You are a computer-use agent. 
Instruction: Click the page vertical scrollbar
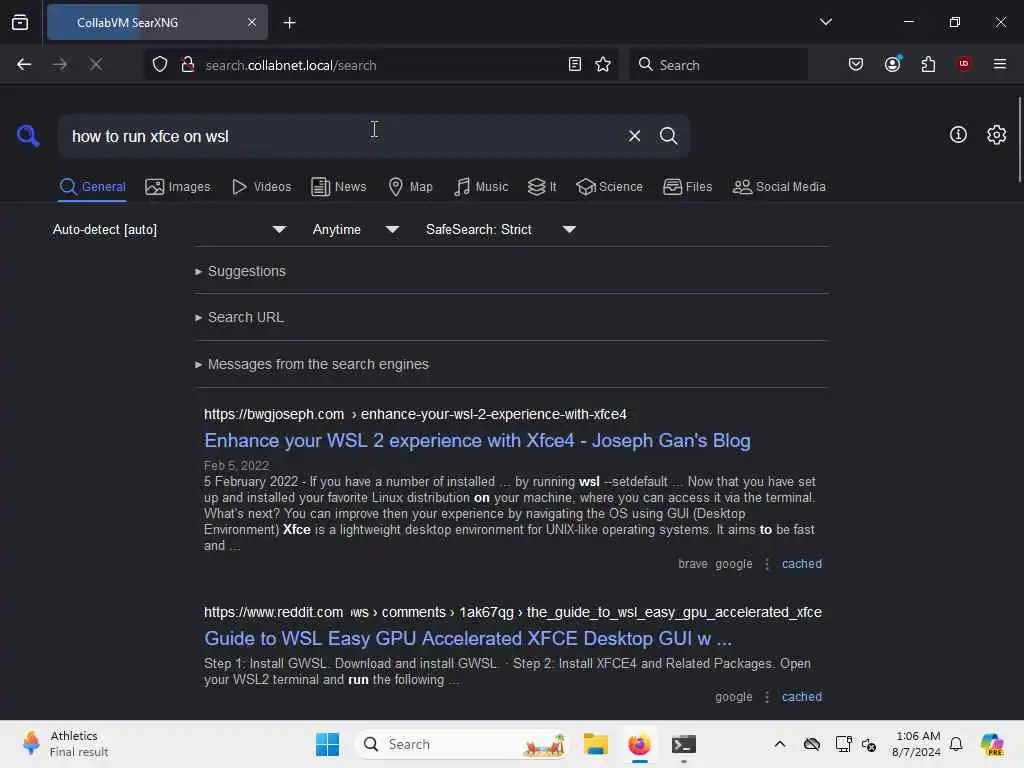click(1019, 140)
